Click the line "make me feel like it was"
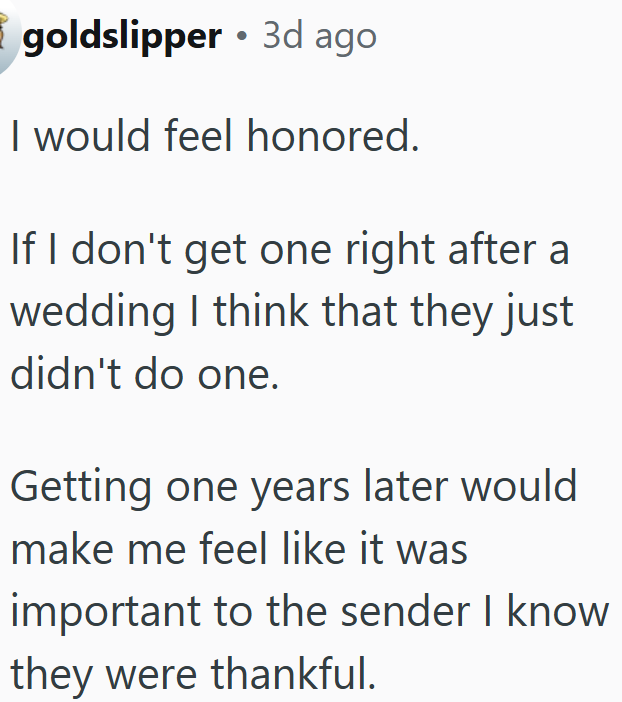 tap(239, 549)
